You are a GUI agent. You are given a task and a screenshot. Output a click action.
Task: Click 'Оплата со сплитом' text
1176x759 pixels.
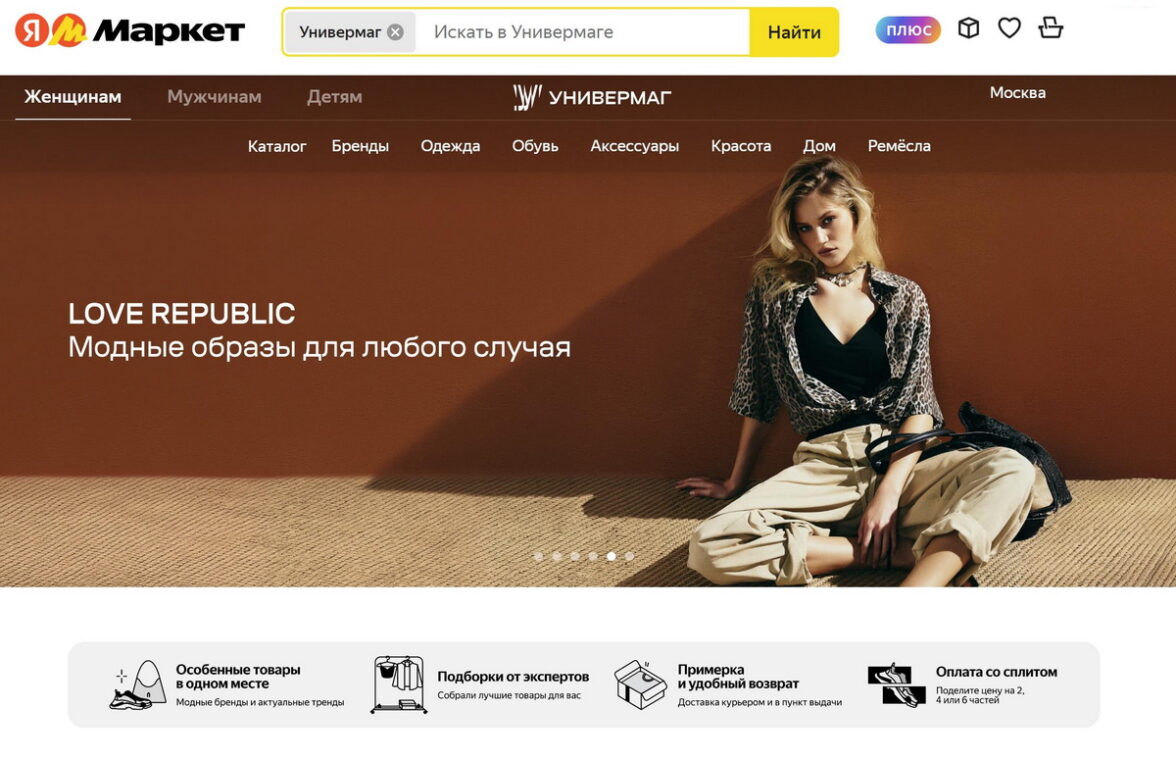point(996,672)
